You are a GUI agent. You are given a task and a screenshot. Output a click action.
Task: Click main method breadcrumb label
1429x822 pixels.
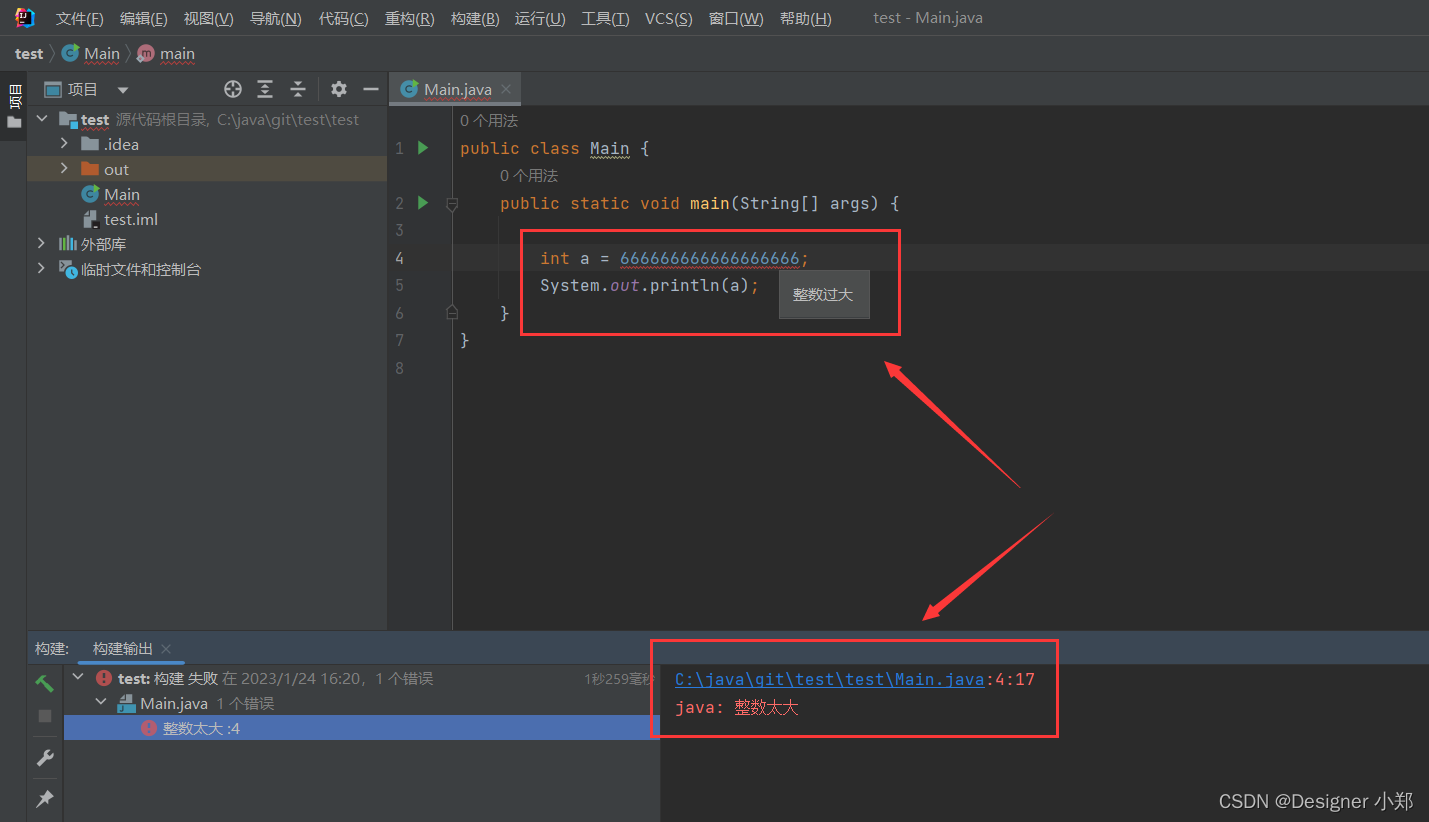pos(177,53)
